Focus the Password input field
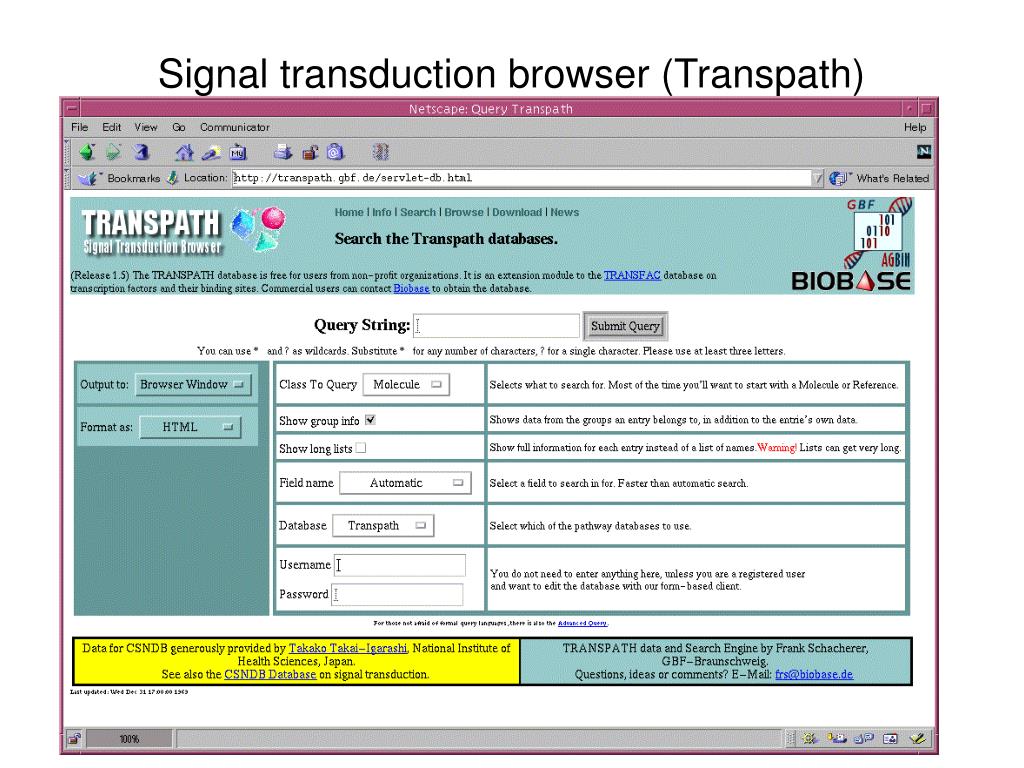Screen dimensions: 1024x768 point(397,594)
